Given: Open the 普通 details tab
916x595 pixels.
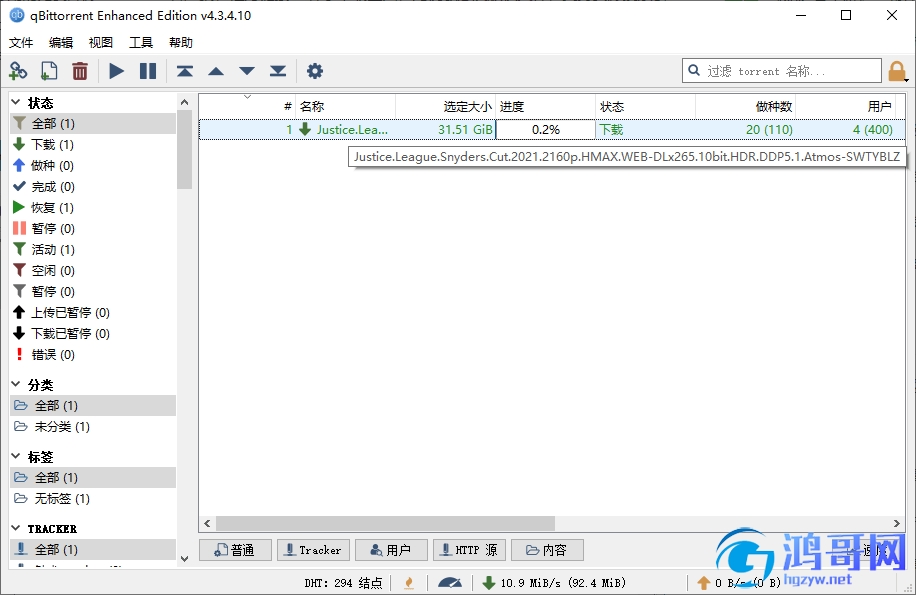Looking at the screenshot, I should [x=235, y=550].
